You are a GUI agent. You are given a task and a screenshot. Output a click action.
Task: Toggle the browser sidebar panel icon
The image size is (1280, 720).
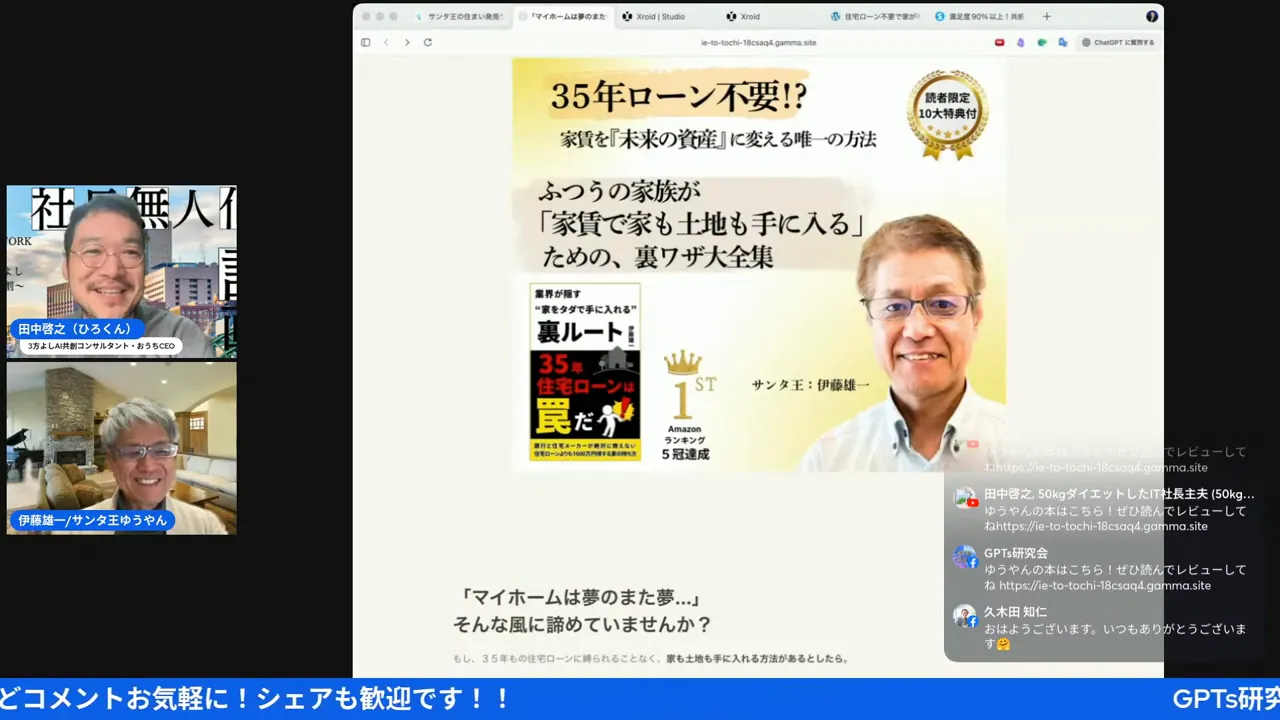coord(366,42)
